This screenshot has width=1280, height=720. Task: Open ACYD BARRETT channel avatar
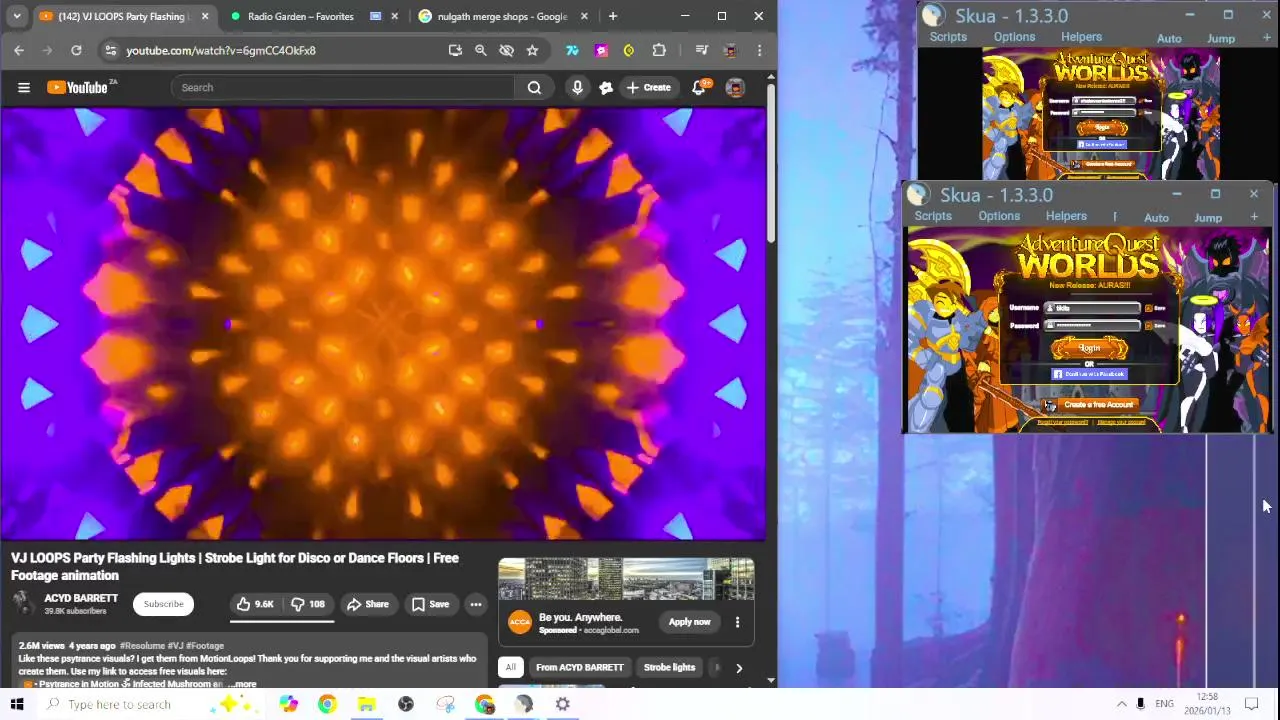pyautogui.click(x=22, y=604)
